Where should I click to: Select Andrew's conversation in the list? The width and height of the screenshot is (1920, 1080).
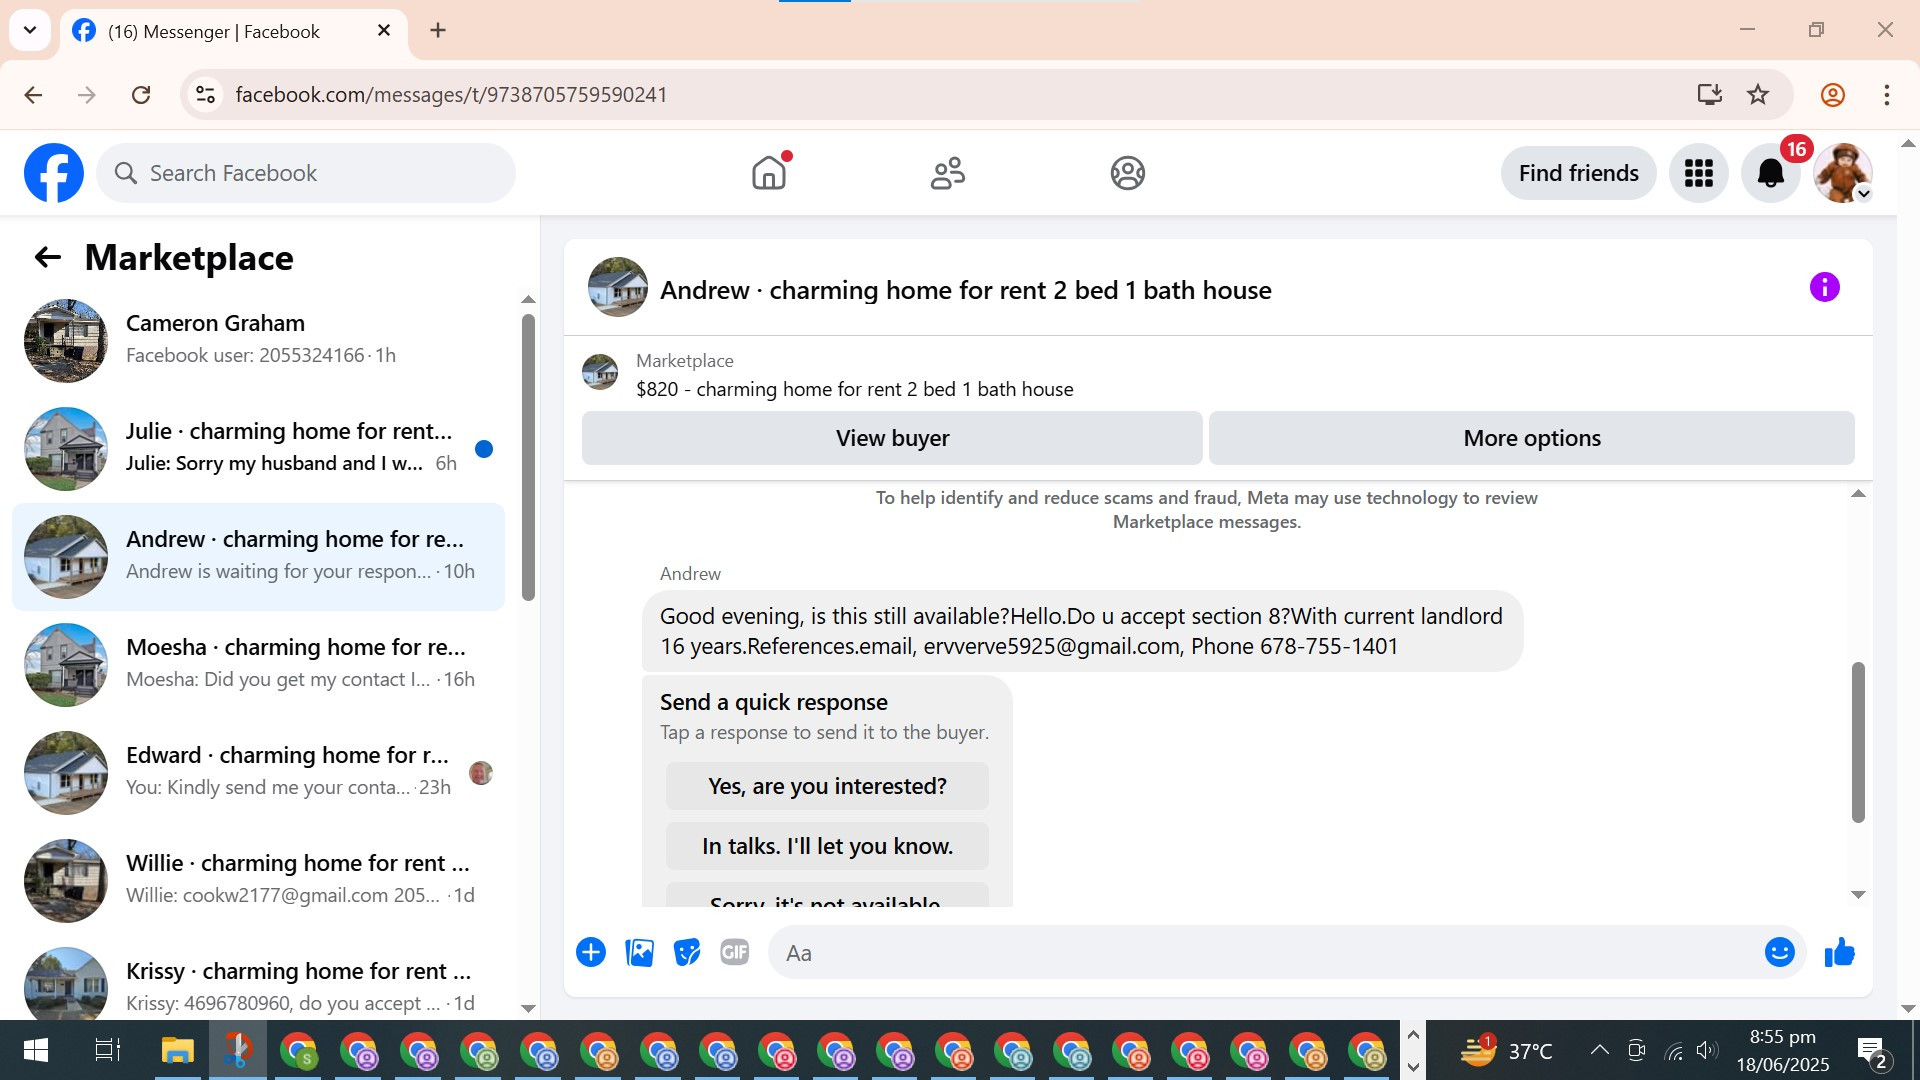258,557
